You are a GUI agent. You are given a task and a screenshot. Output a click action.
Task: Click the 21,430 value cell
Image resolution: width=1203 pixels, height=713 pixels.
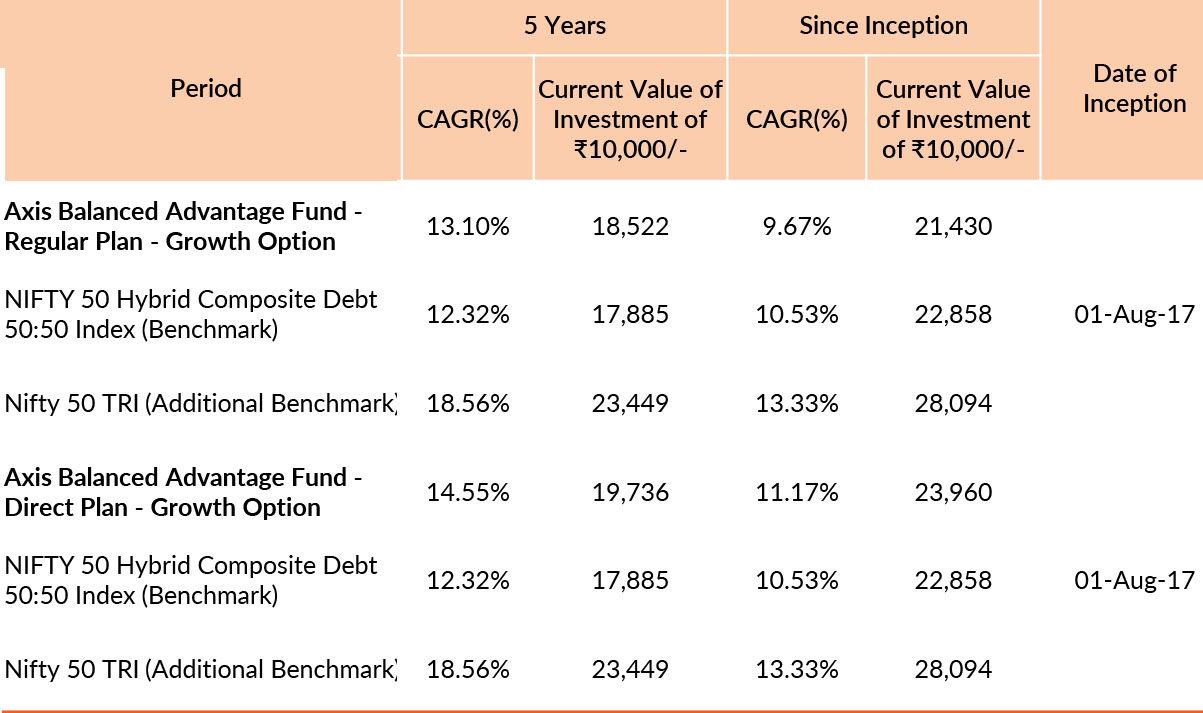[953, 227]
